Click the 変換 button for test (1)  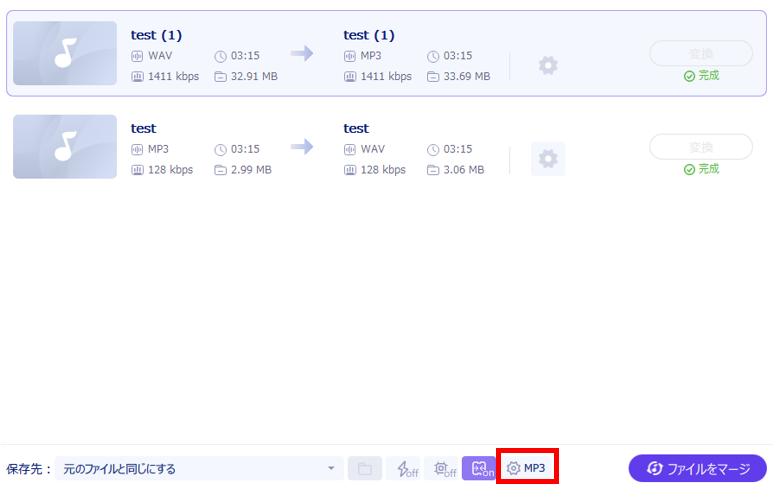(701, 54)
